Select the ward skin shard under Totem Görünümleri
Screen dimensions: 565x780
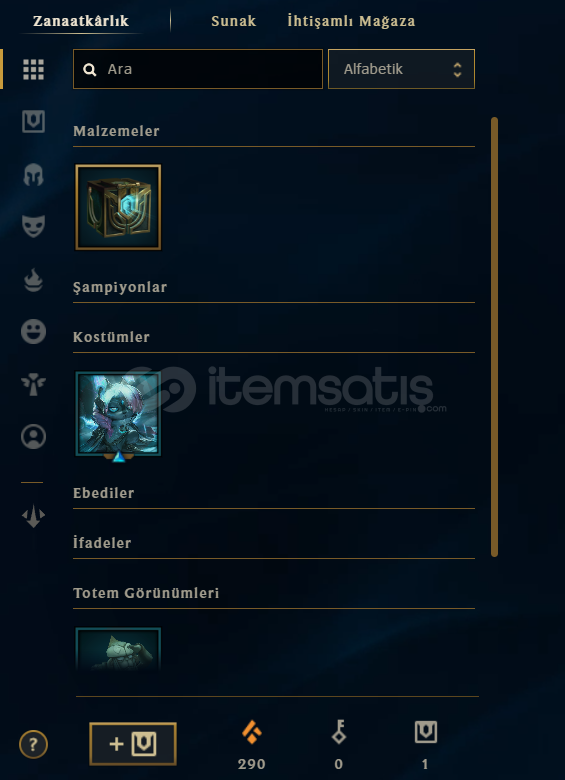pos(118,649)
